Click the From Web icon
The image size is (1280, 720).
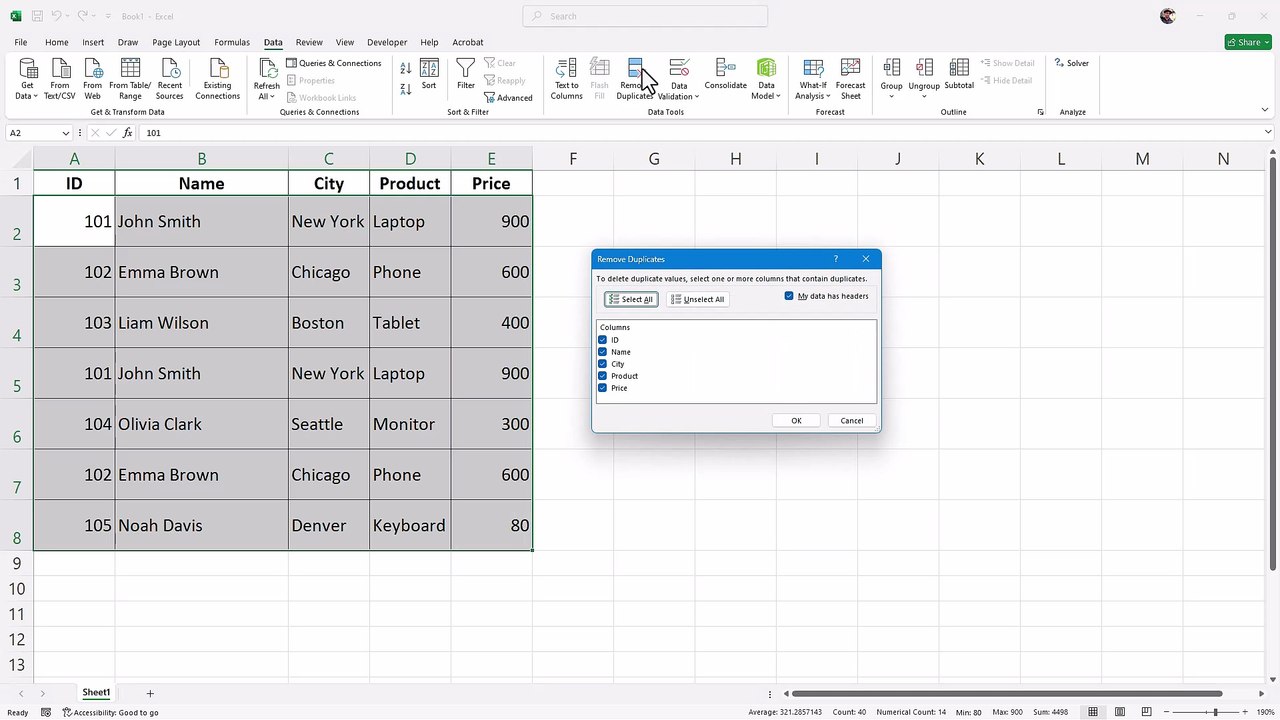click(93, 78)
